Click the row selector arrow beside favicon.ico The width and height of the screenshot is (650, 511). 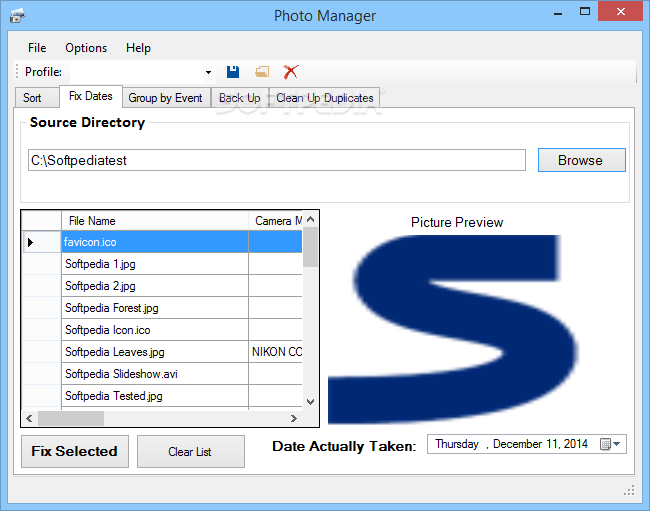[30, 242]
